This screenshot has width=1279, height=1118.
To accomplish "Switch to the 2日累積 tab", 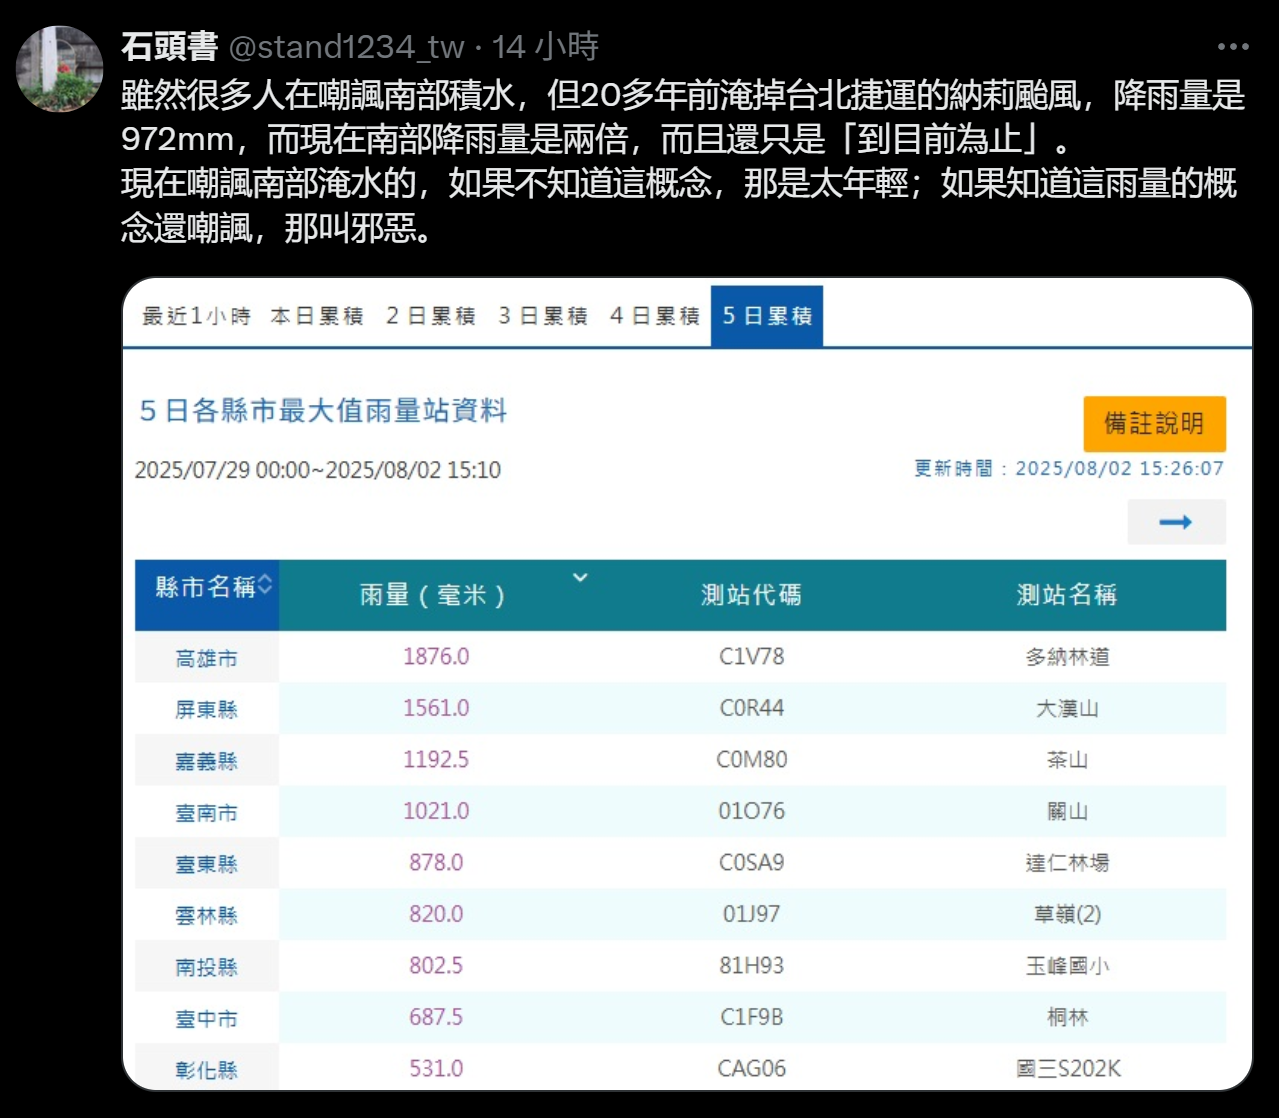I will coord(430,316).
